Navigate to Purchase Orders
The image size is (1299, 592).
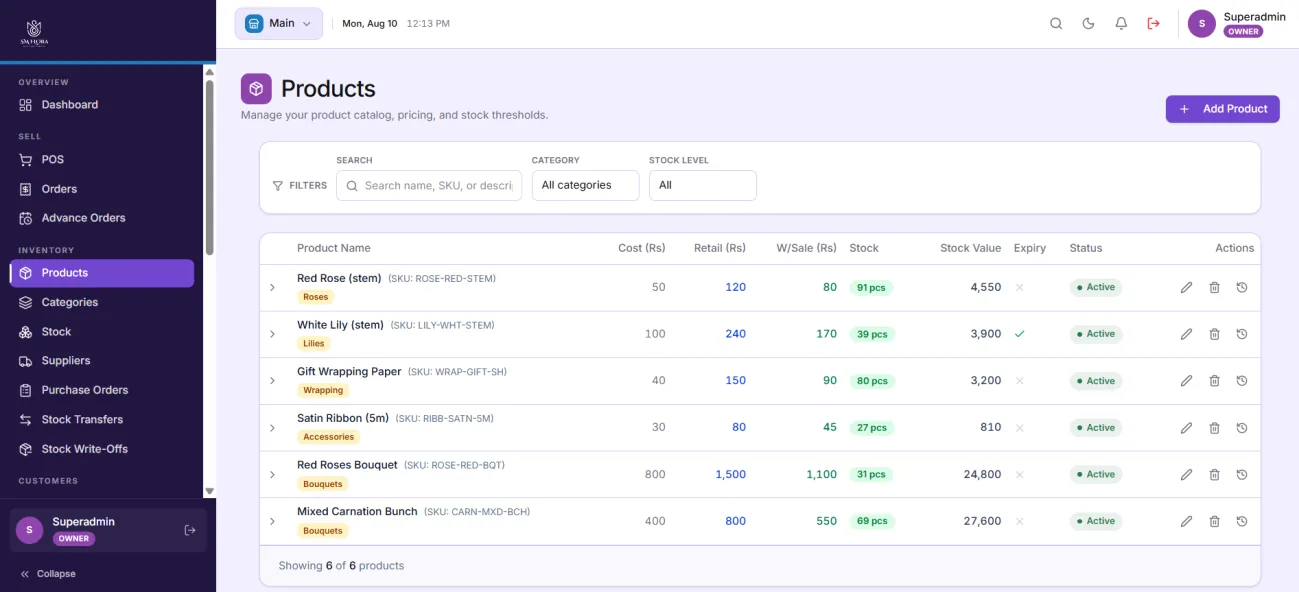(x=102, y=390)
